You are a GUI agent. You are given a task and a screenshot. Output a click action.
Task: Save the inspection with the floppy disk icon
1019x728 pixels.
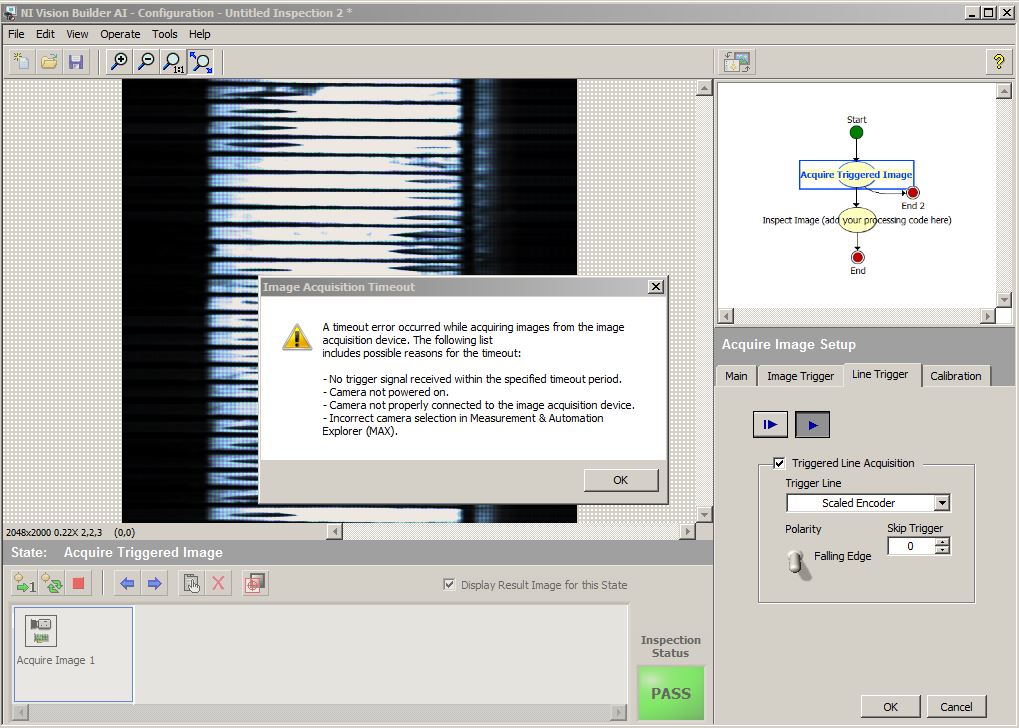[x=76, y=62]
